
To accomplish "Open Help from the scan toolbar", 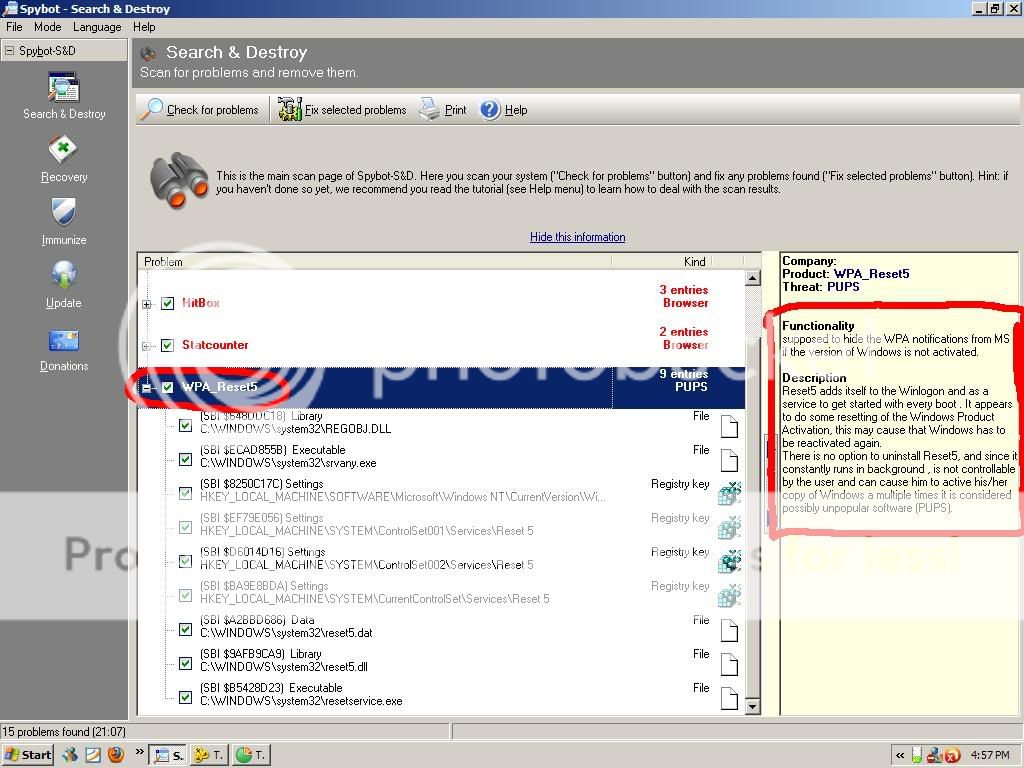I will (x=504, y=110).
